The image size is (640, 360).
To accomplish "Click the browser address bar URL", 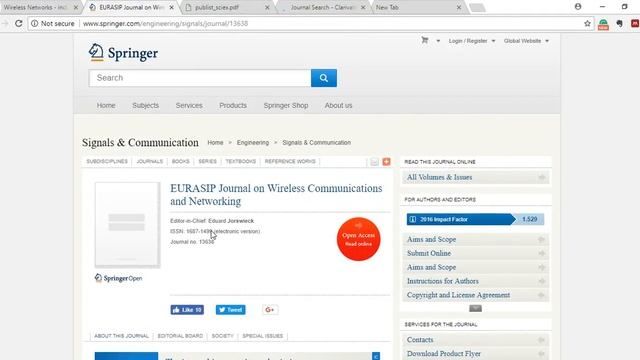I will (165, 24).
